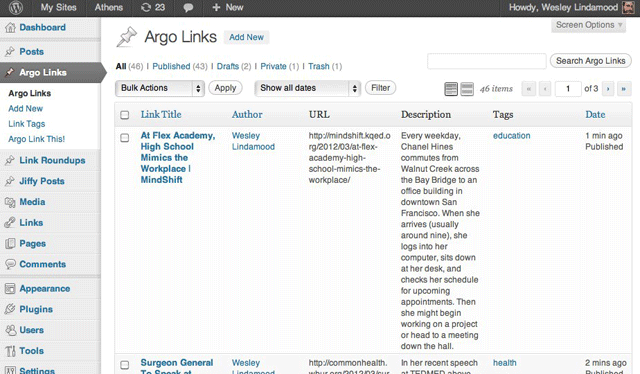Click Apply button

[x=225, y=88]
